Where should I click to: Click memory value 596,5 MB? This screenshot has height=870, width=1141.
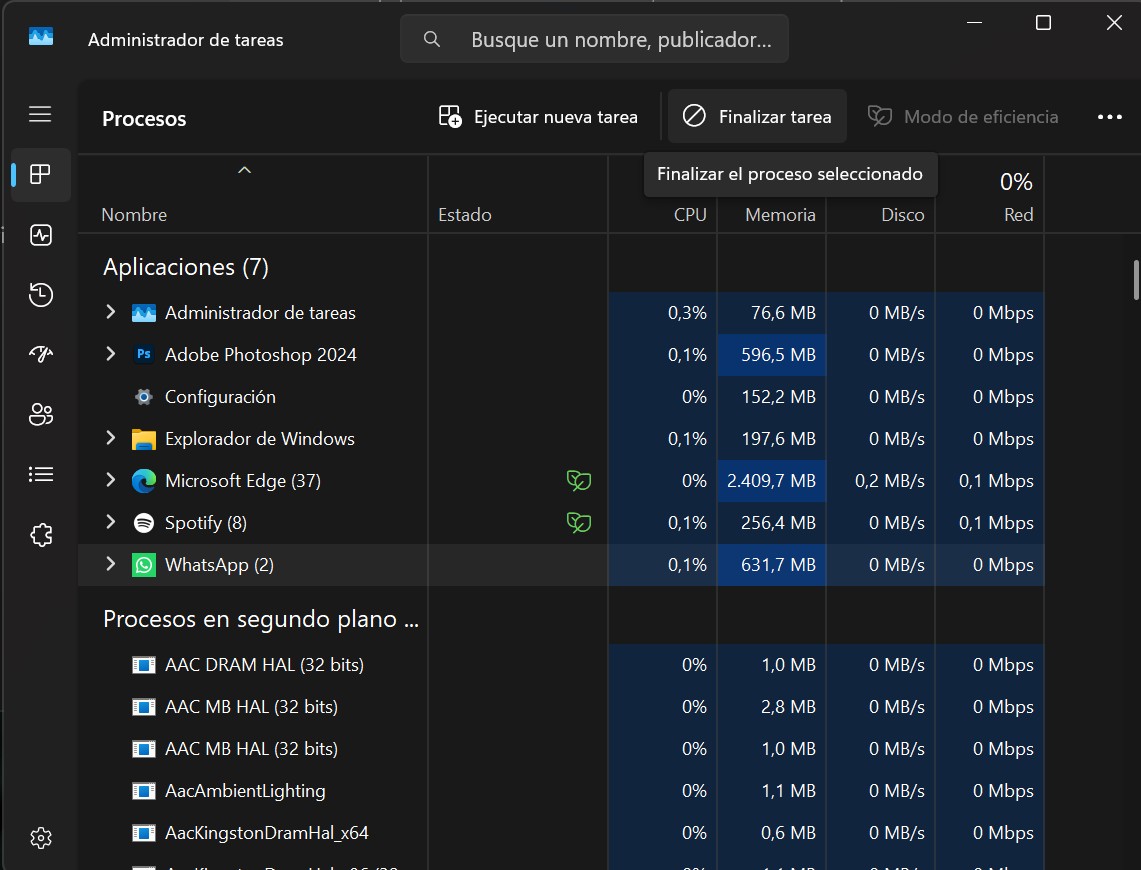pos(778,355)
